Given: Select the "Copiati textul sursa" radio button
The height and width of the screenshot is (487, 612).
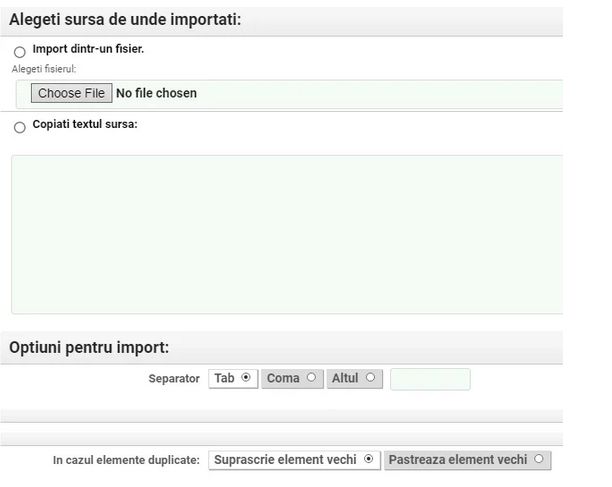Looking at the screenshot, I should point(20,127).
